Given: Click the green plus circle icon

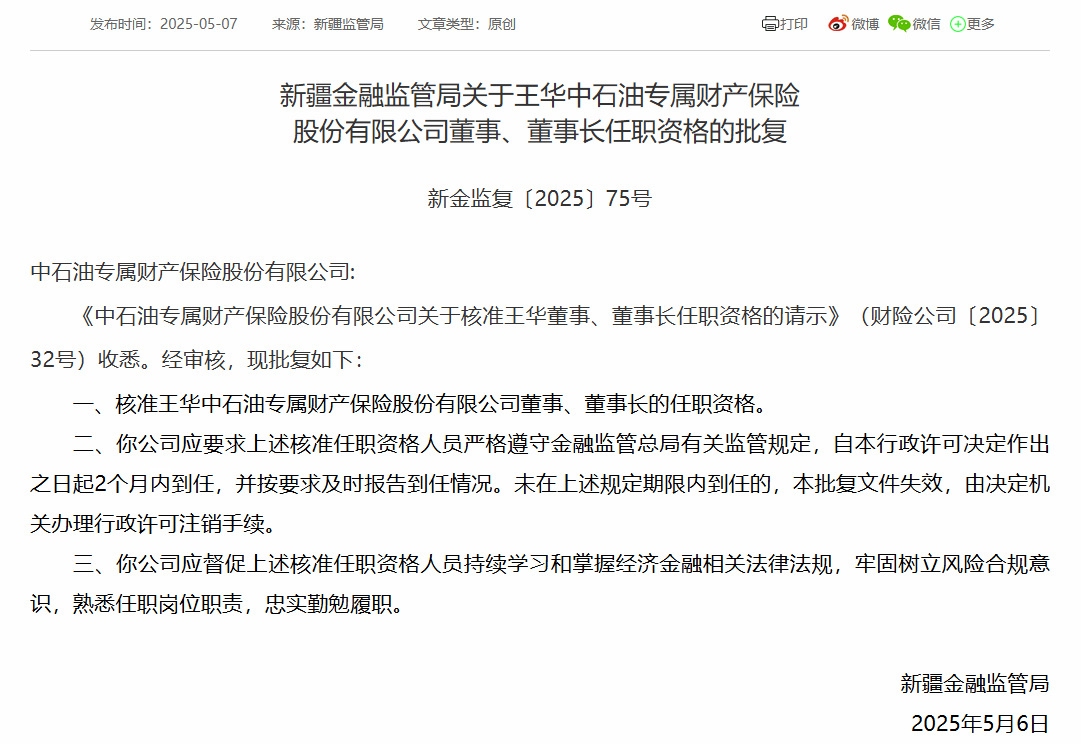Looking at the screenshot, I should [x=958, y=24].
